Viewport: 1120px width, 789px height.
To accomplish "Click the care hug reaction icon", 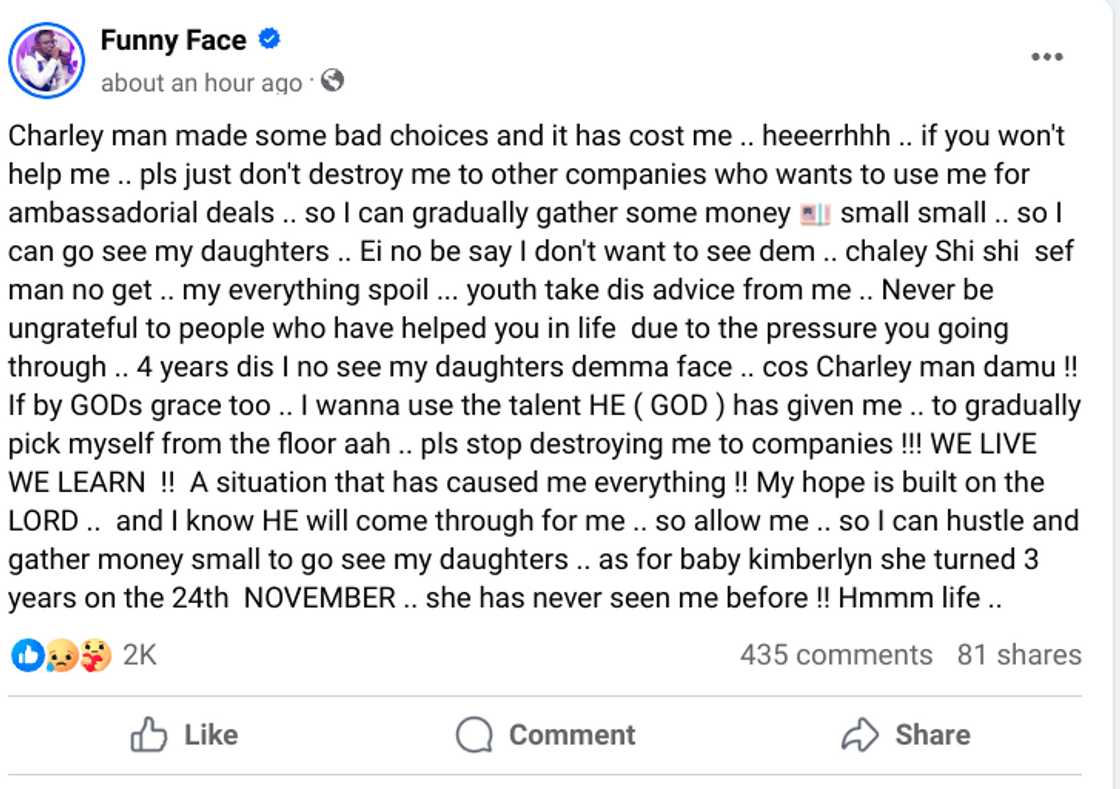I will tap(96, 655).
